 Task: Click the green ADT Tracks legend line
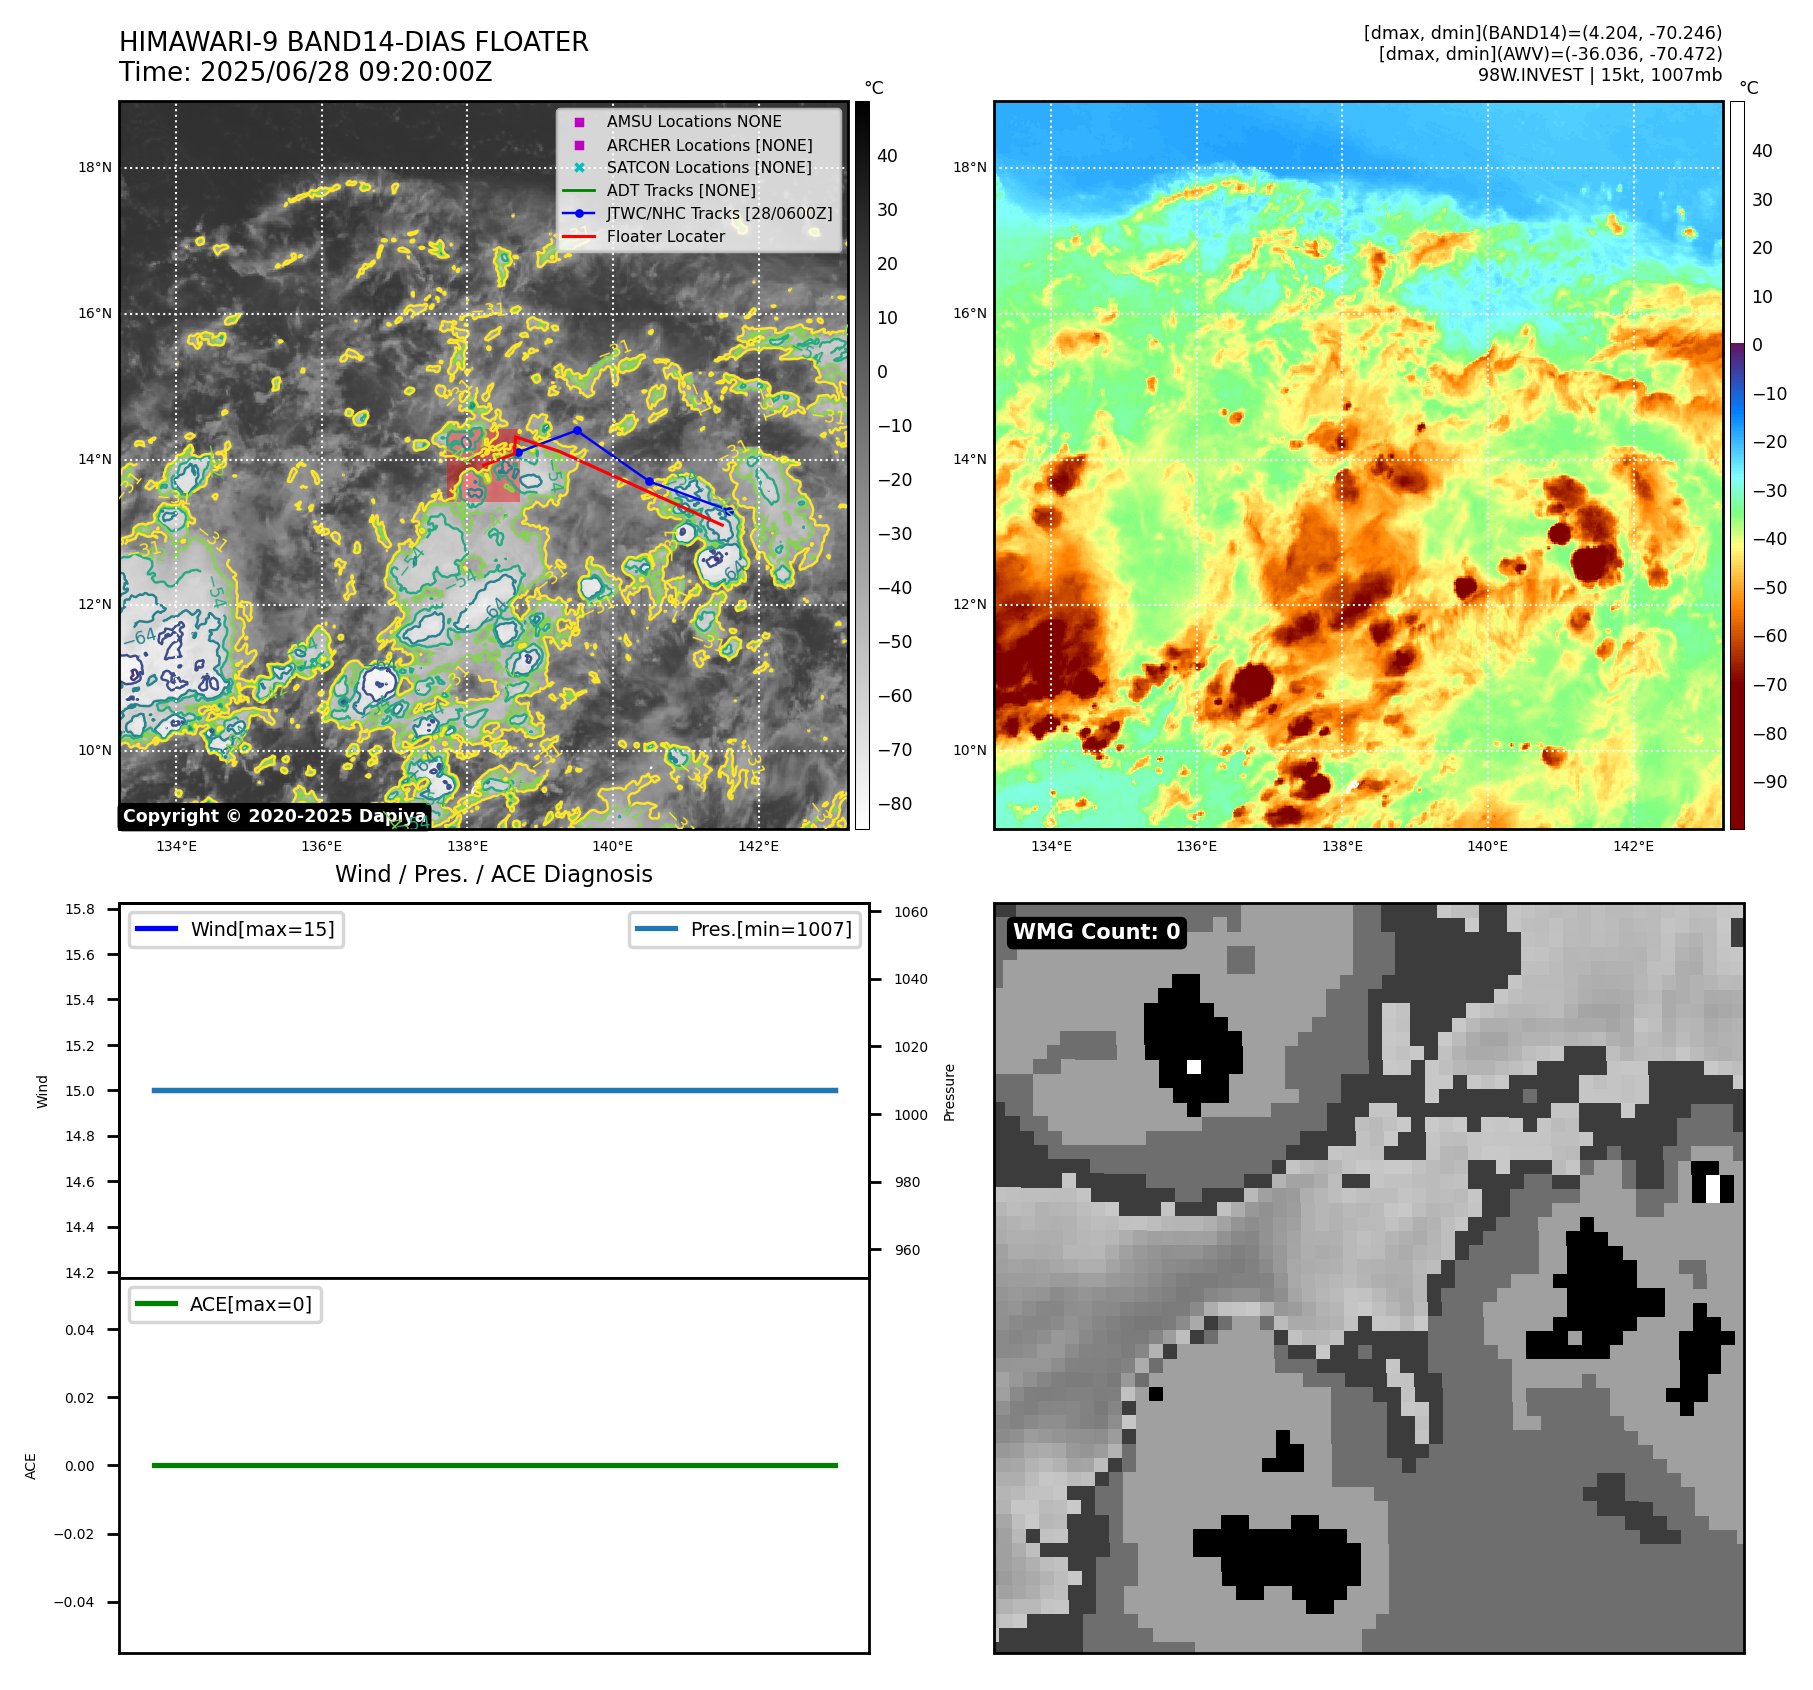[x=579, y=191]
